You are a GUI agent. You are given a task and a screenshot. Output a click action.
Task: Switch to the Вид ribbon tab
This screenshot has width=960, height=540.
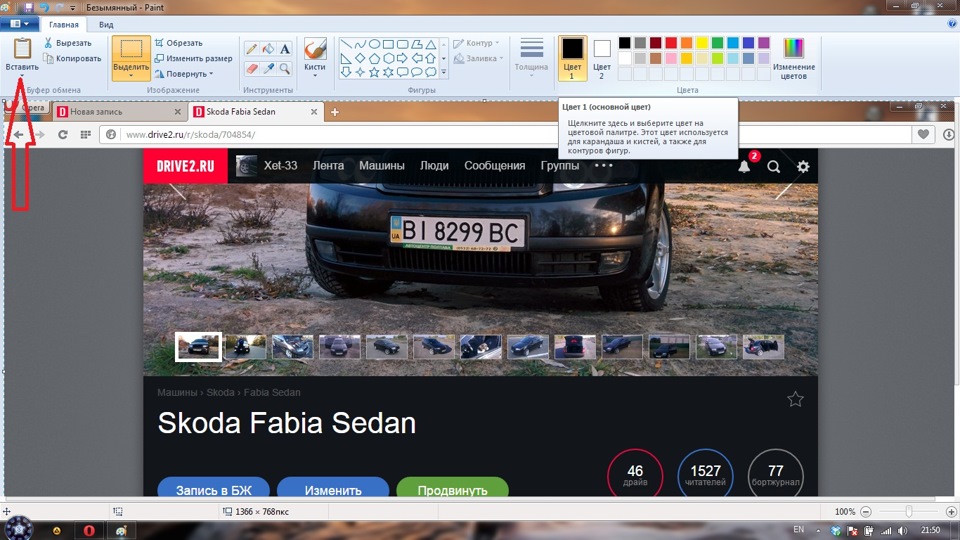(x=106, y=24)
